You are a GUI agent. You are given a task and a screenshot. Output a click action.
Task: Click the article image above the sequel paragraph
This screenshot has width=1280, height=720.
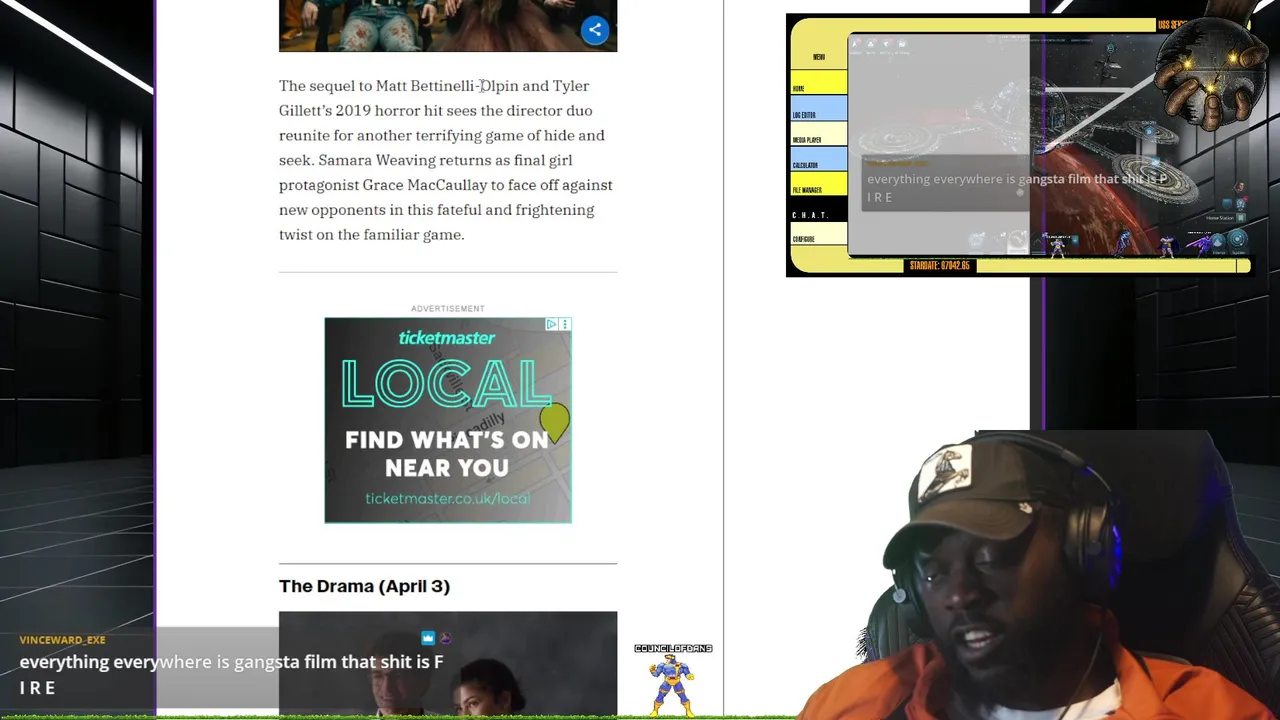coord(448,25)
